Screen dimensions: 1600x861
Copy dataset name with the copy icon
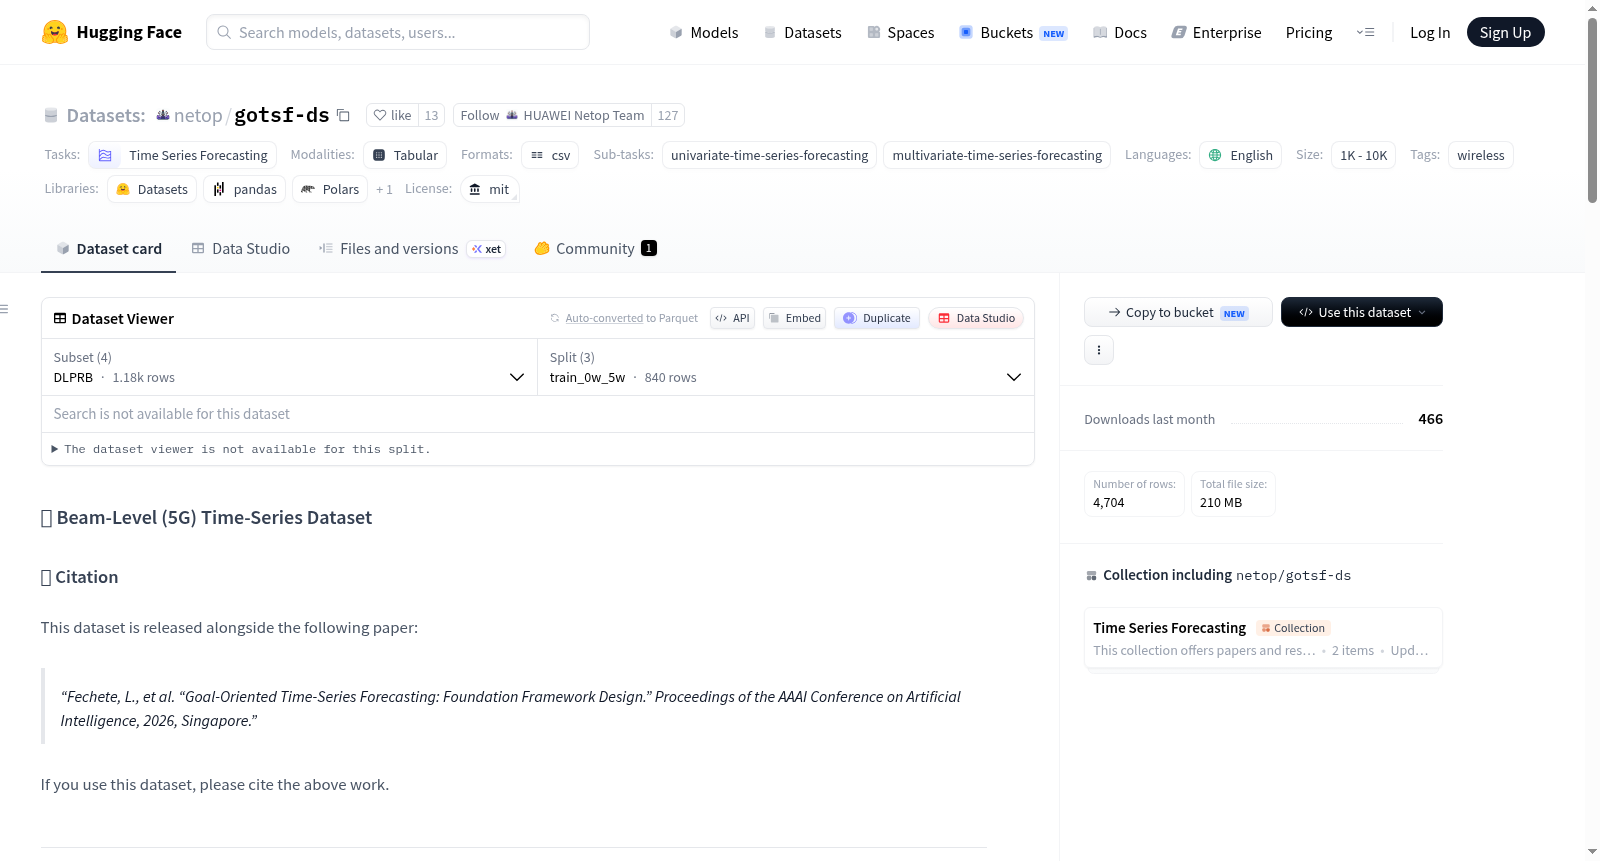click(x=343, y=115)
